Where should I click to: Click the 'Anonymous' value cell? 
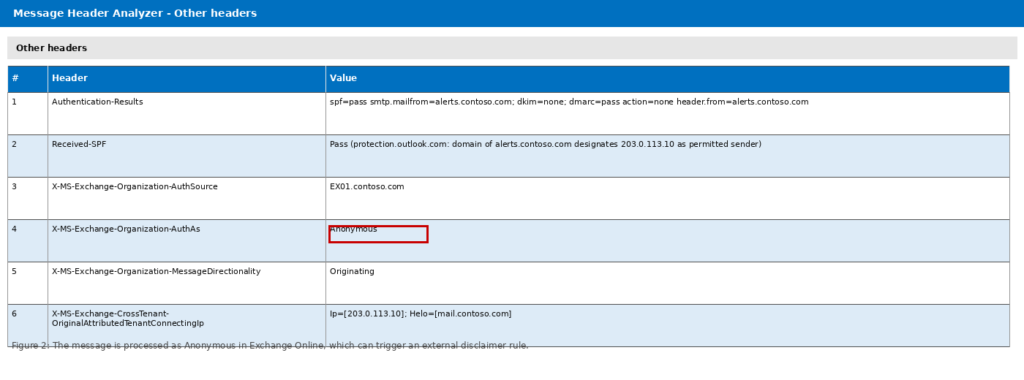tap(667, 241)
